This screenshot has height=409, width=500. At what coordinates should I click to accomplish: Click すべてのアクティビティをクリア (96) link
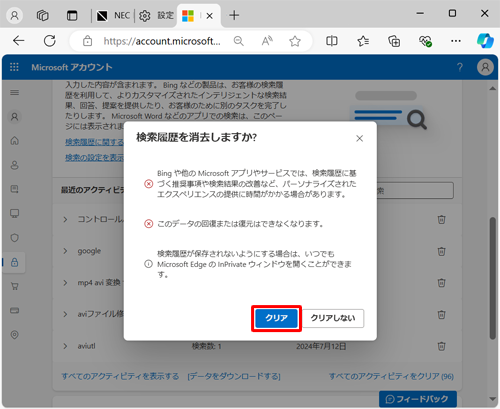pos(391,376)
